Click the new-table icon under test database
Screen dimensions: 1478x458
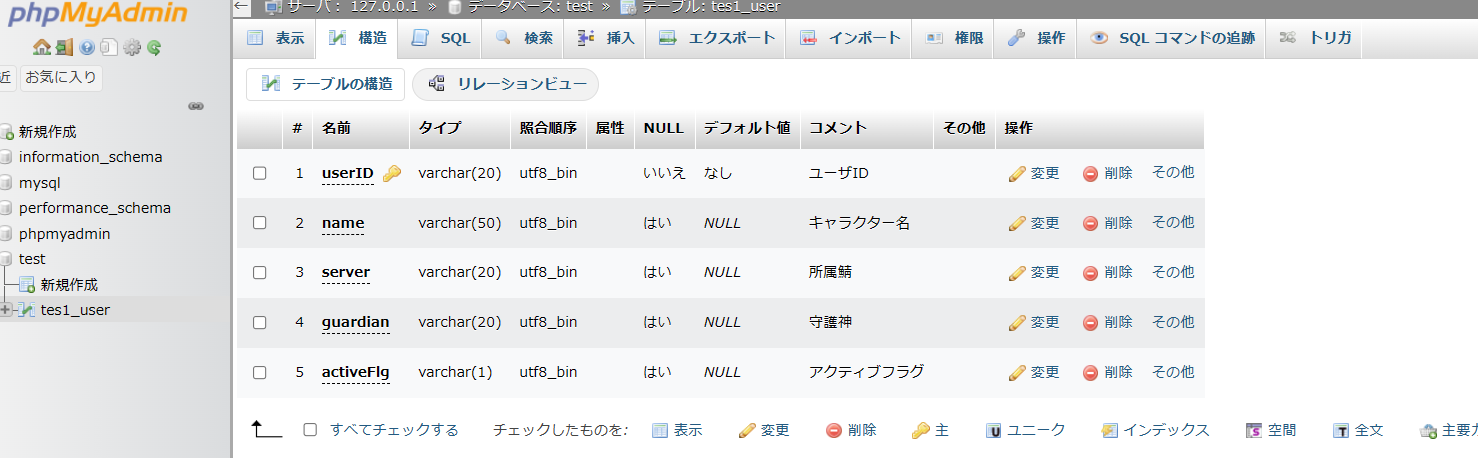(x=27, y=285)
